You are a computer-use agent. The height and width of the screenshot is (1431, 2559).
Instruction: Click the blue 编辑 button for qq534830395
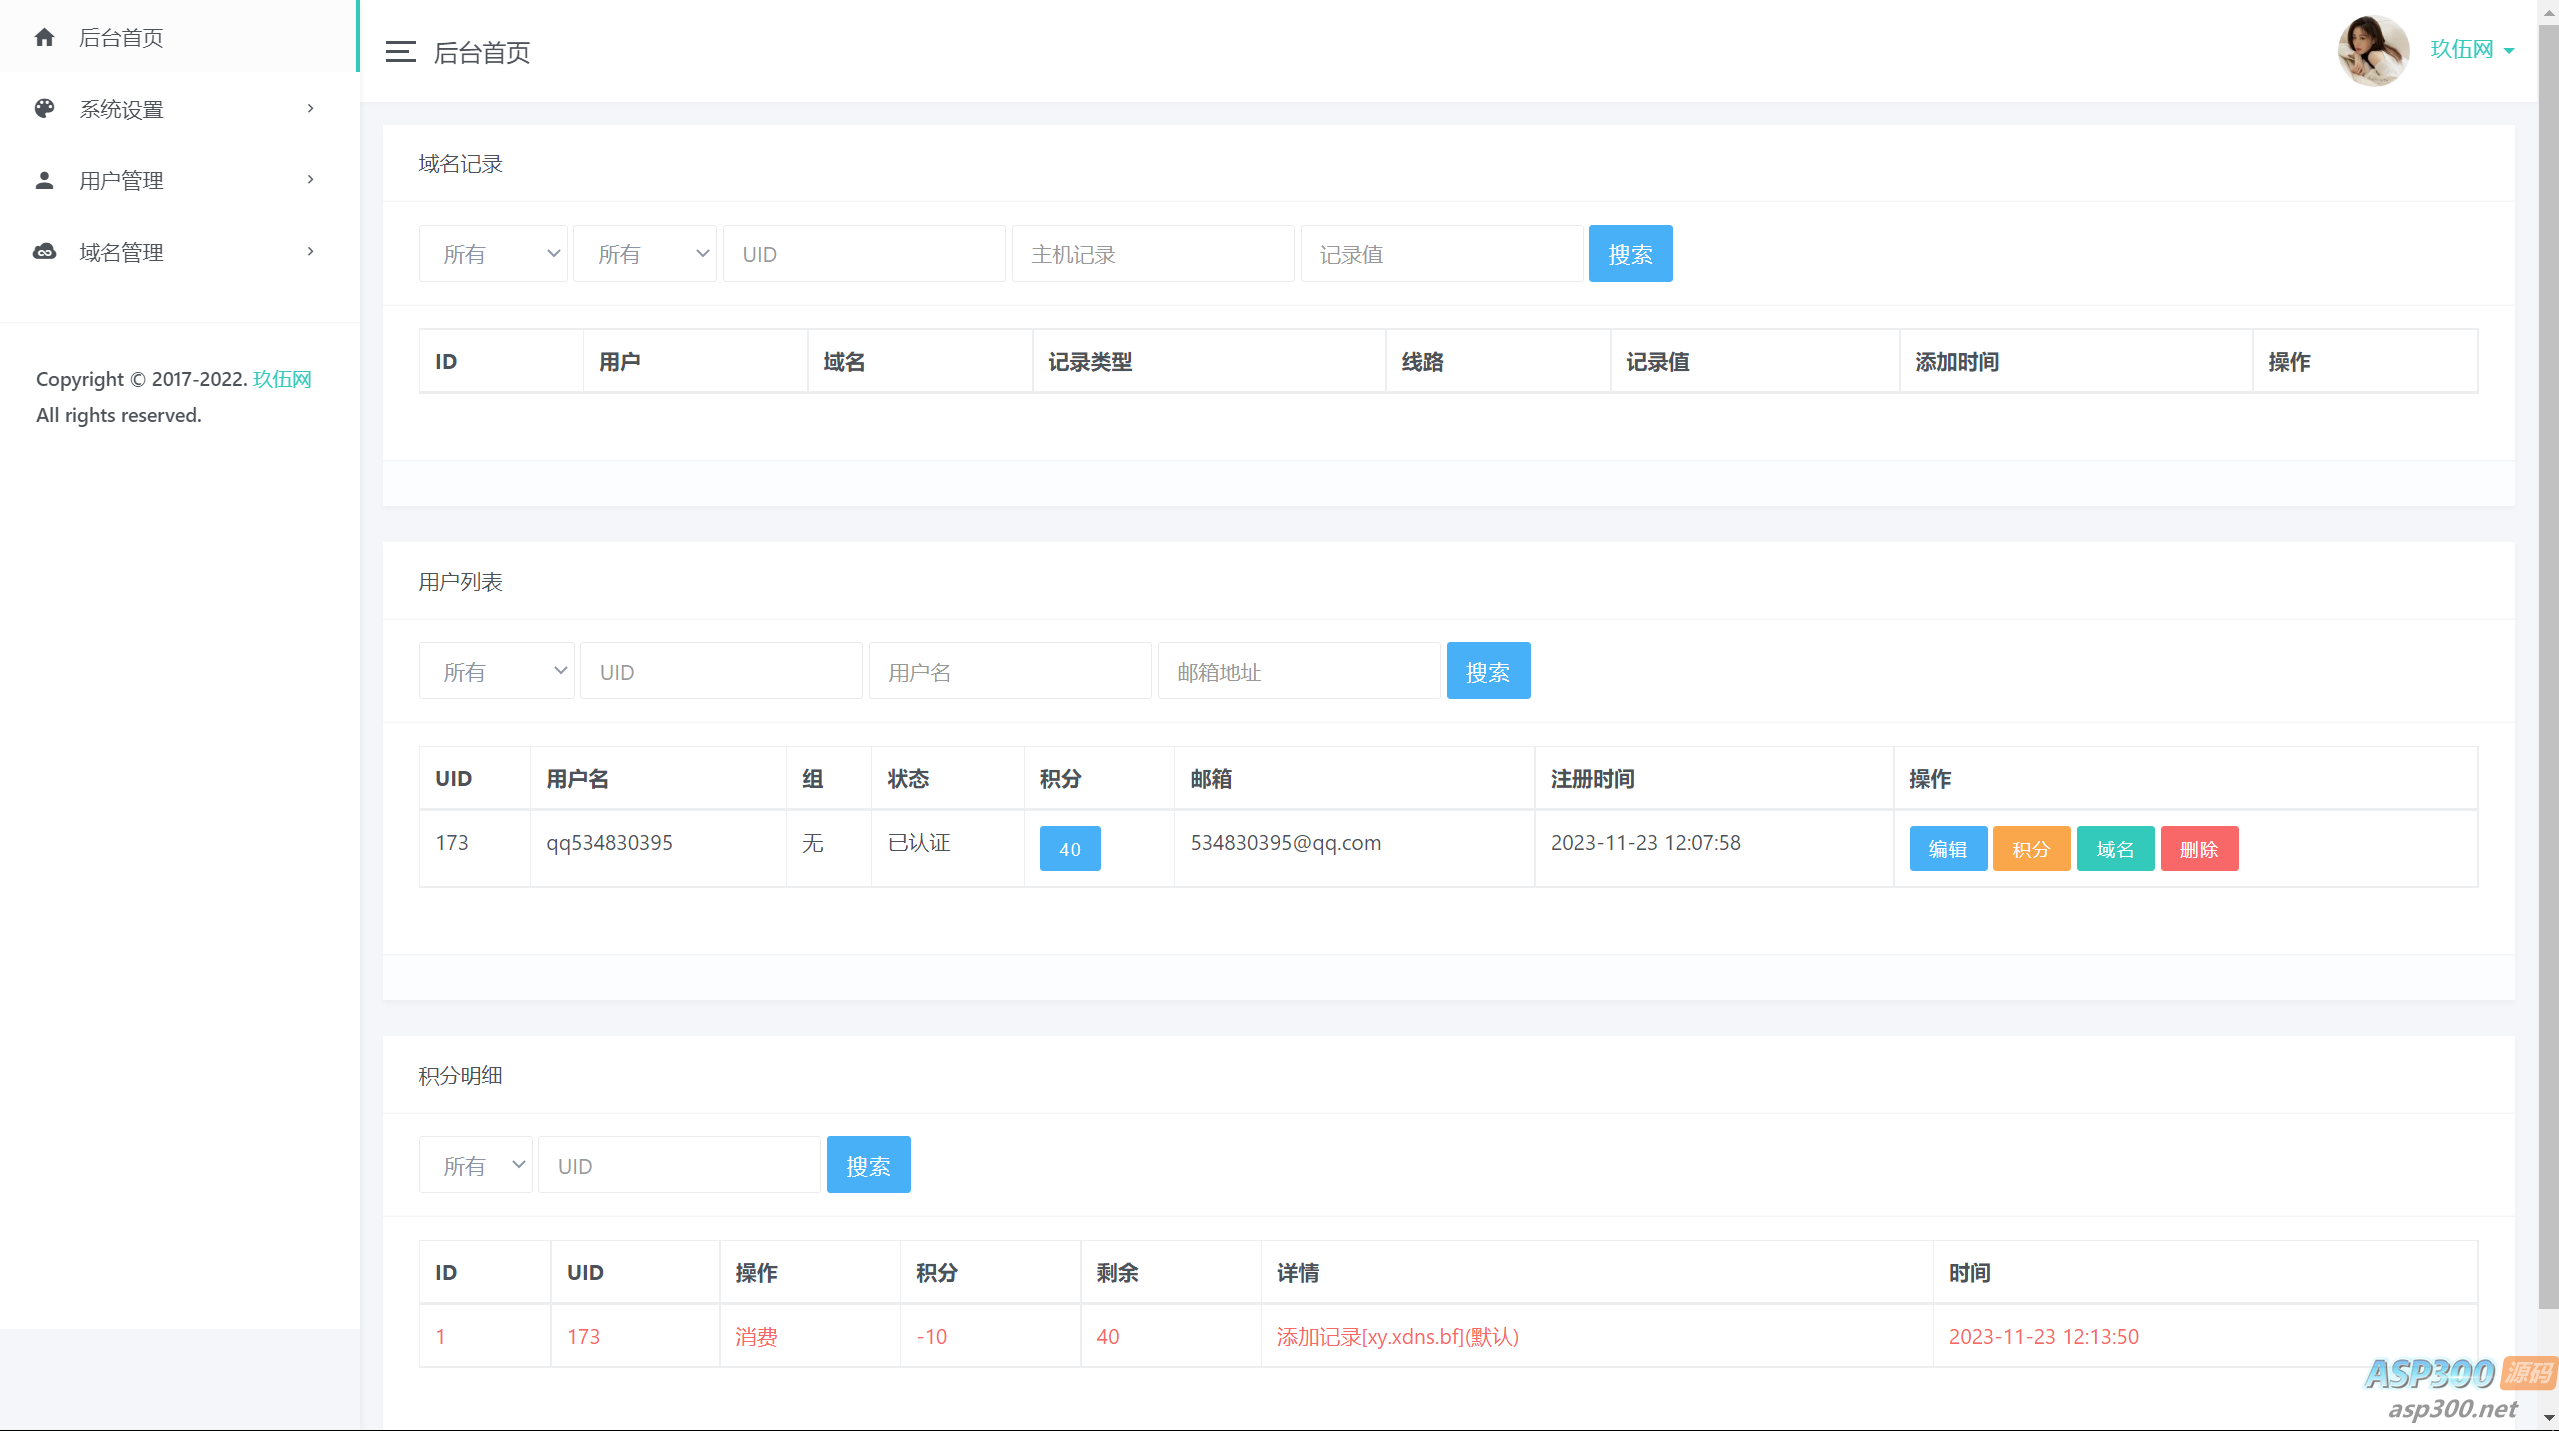pyautogui.click(x=1947, y=849)
